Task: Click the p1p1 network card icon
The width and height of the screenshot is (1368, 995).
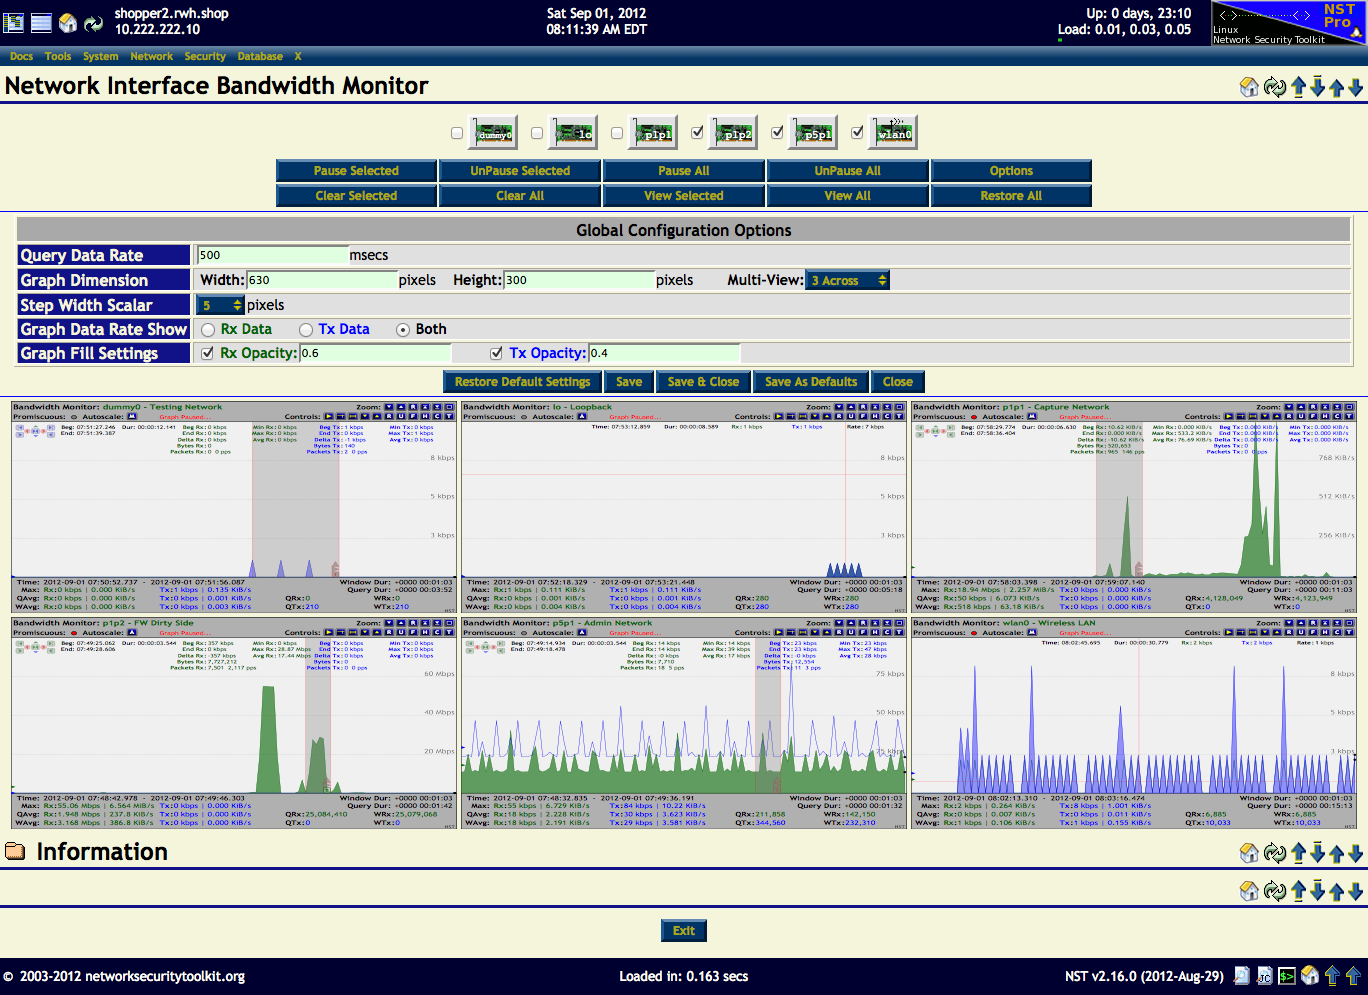Action: click(x=654, y=133)
